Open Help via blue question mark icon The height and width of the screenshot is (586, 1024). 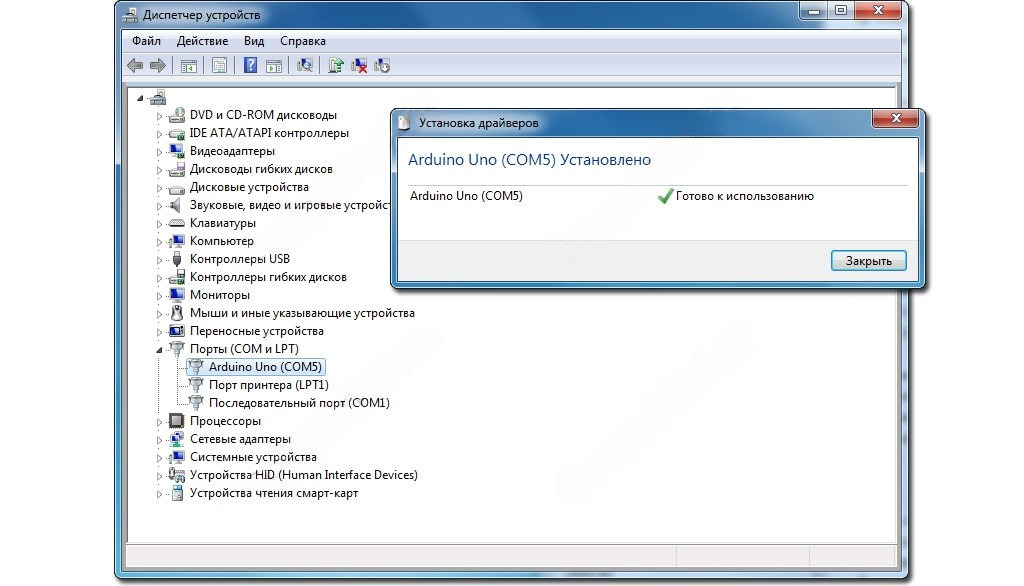pos(251,66)
